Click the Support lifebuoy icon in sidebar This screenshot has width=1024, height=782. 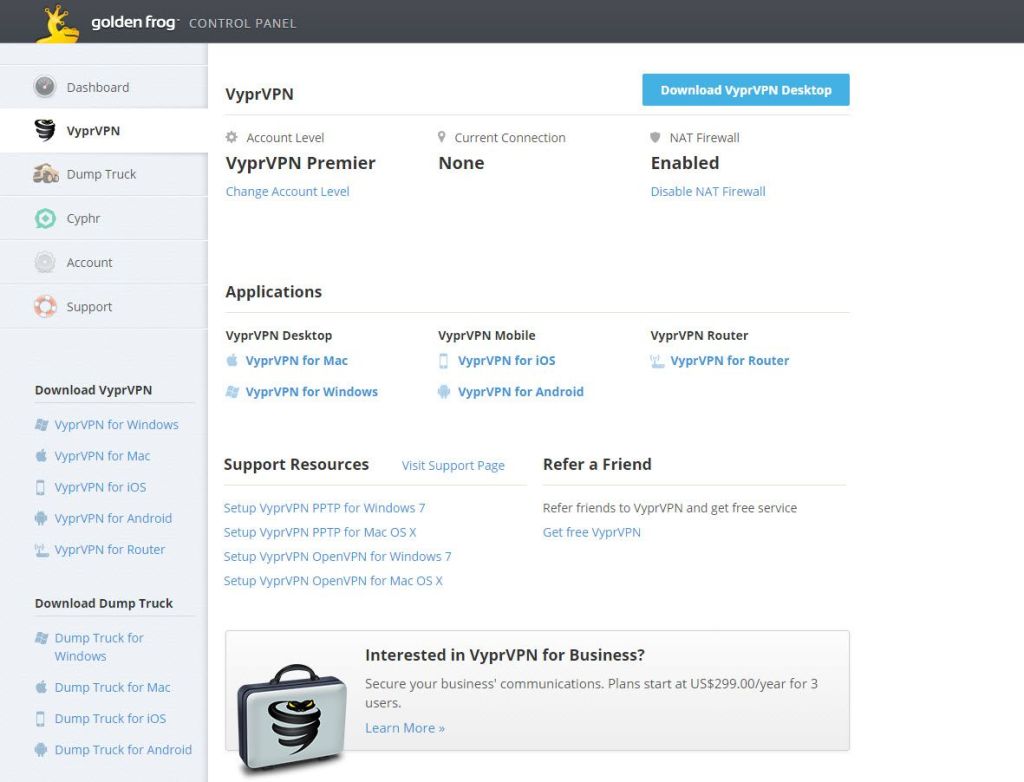[x=45, y=306]
